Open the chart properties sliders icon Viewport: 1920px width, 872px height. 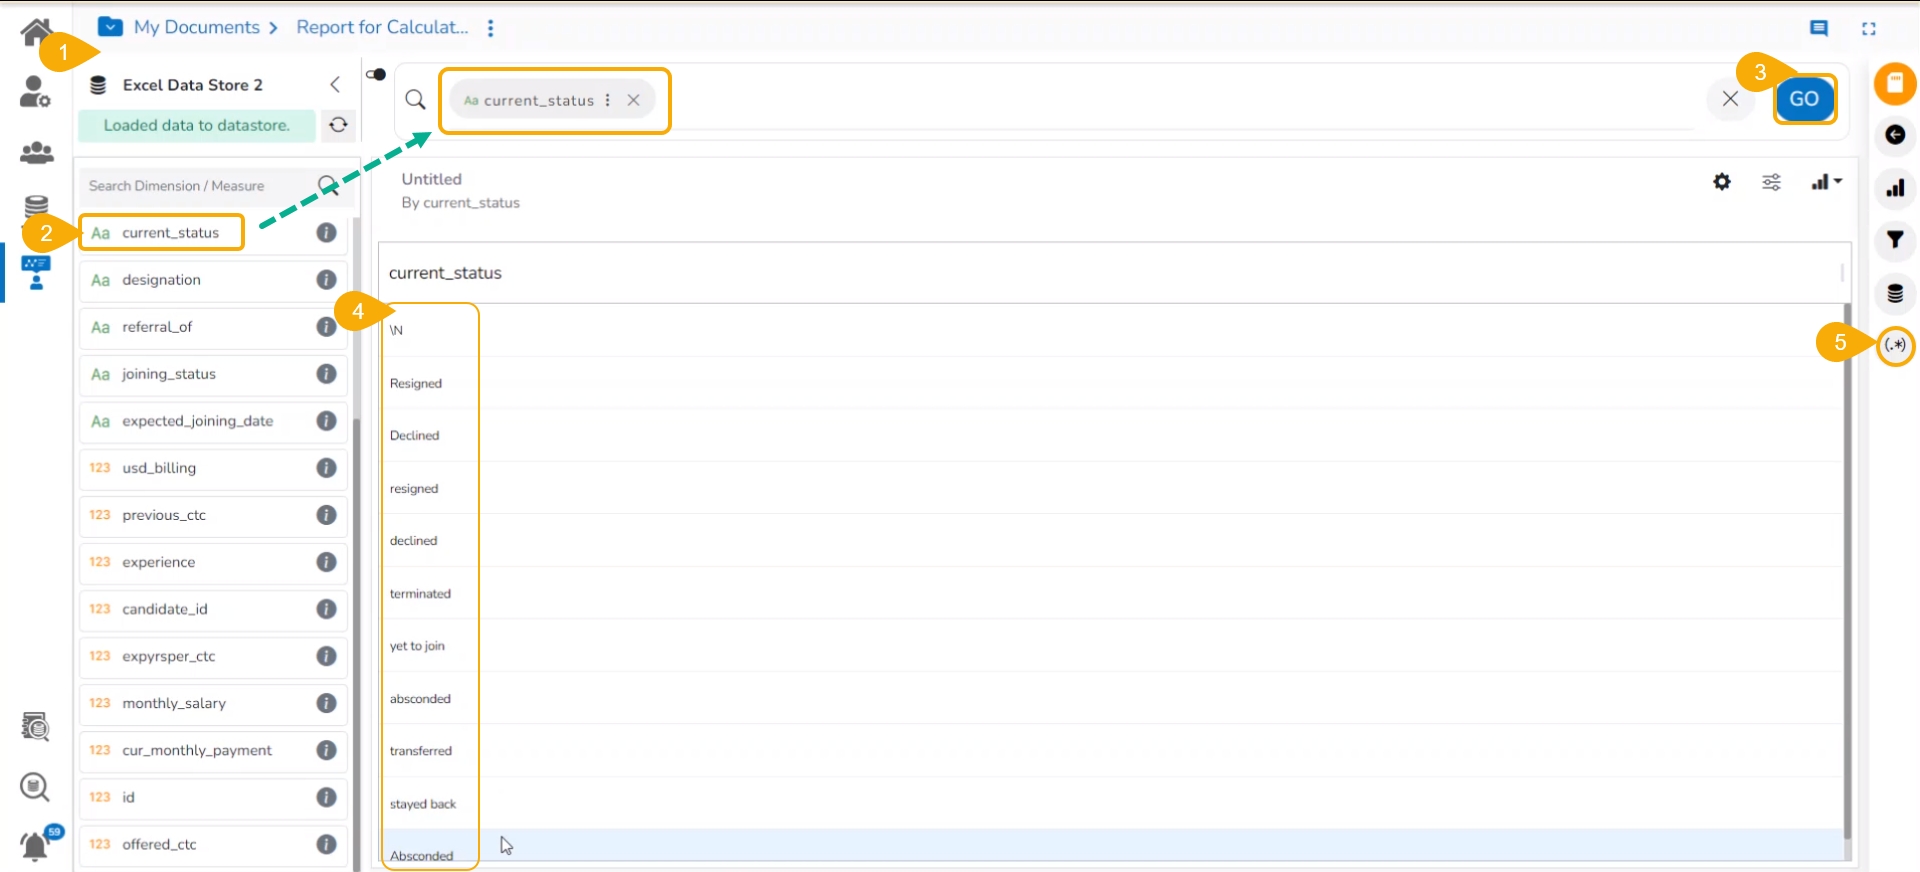click(1771, 182)
